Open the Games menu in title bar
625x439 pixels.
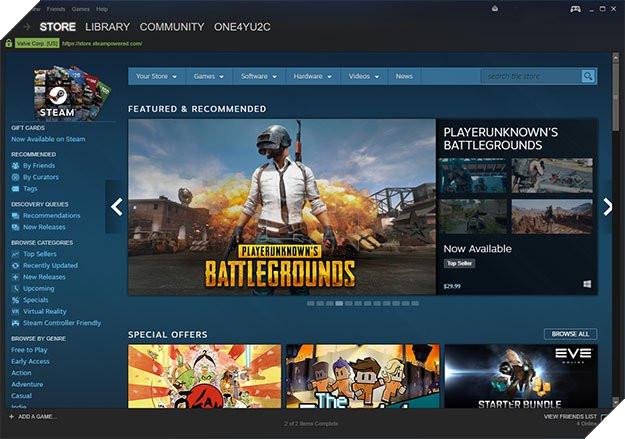click(81, 9)
